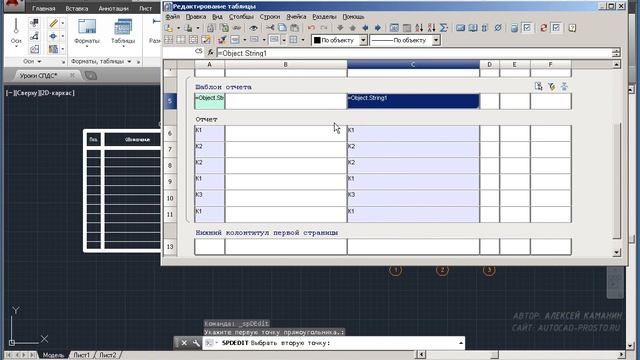Viewport: 640px width, 360px height.
Task: Select column C header
Action: point(413,64)
